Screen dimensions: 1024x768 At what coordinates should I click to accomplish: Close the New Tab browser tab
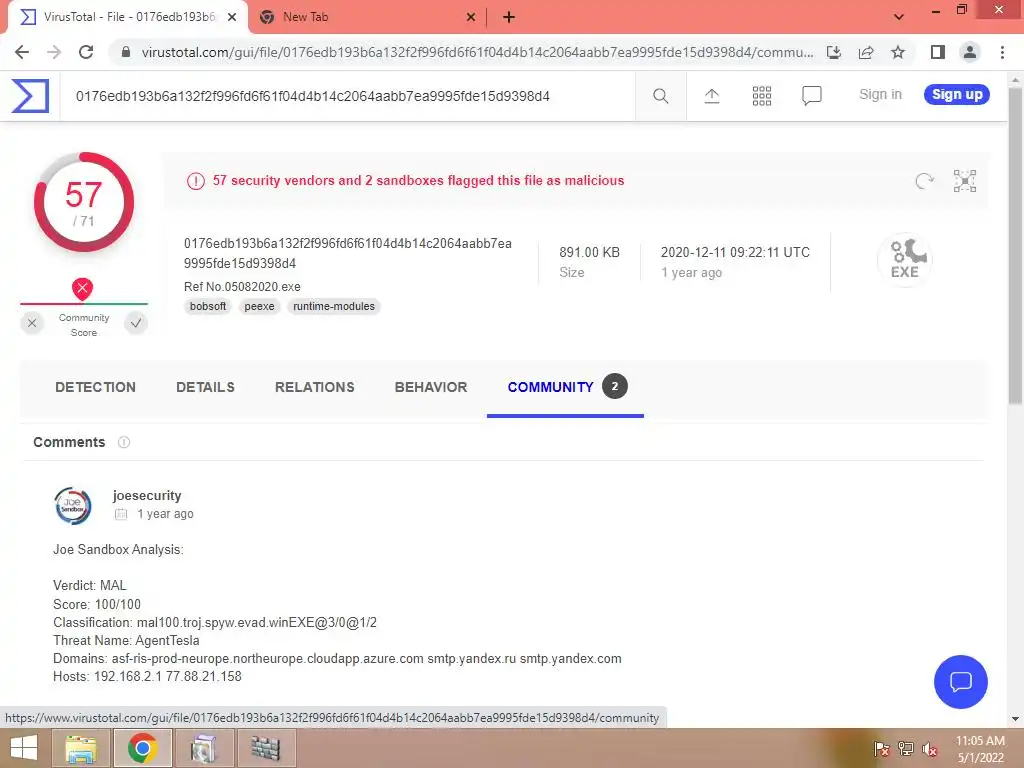coord(471,17)
